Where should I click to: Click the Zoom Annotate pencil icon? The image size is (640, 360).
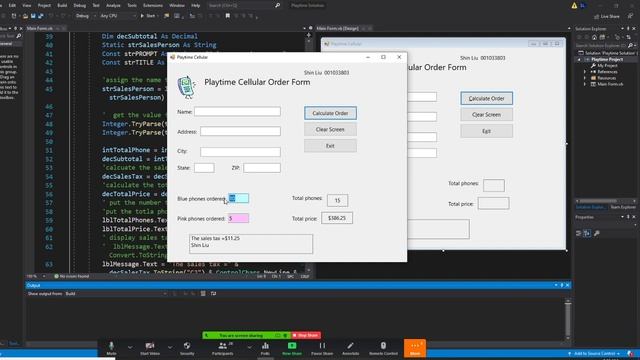(351, 346)
